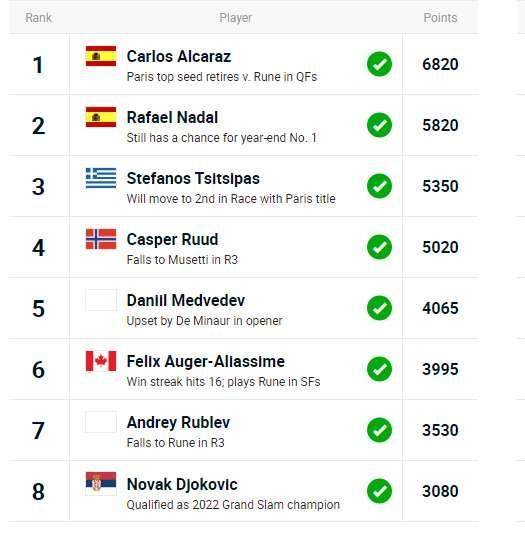Click green qualified checkmark for Casper Ruud

click(380, 247)
